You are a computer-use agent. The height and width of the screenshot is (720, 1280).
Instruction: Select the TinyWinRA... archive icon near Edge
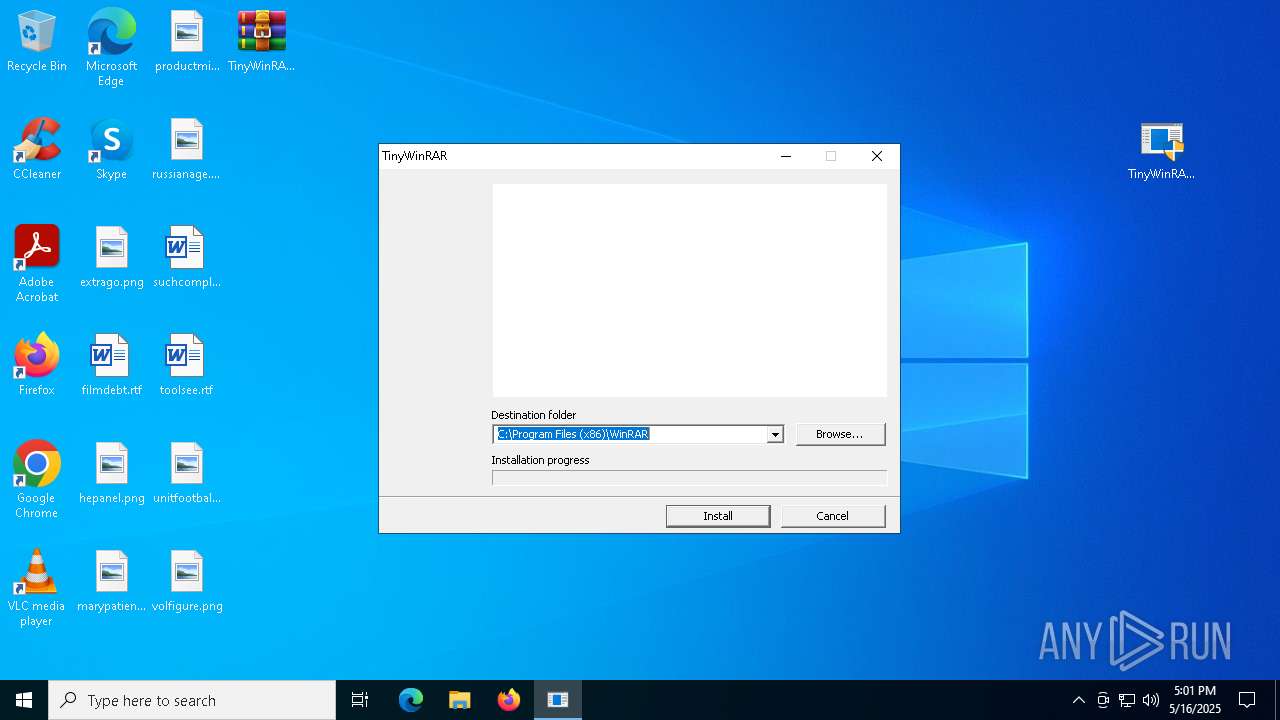point(261,41)
